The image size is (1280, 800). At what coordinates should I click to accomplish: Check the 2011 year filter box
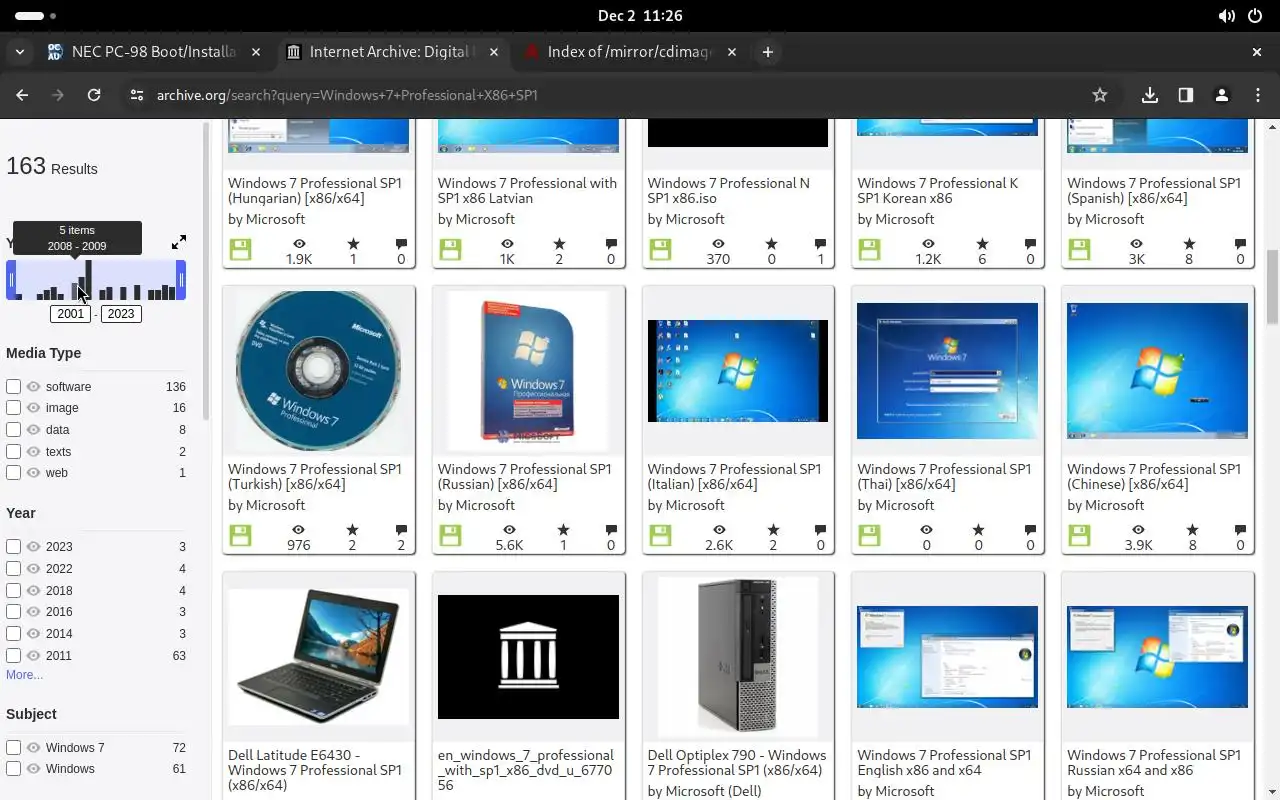click(13, 656)
